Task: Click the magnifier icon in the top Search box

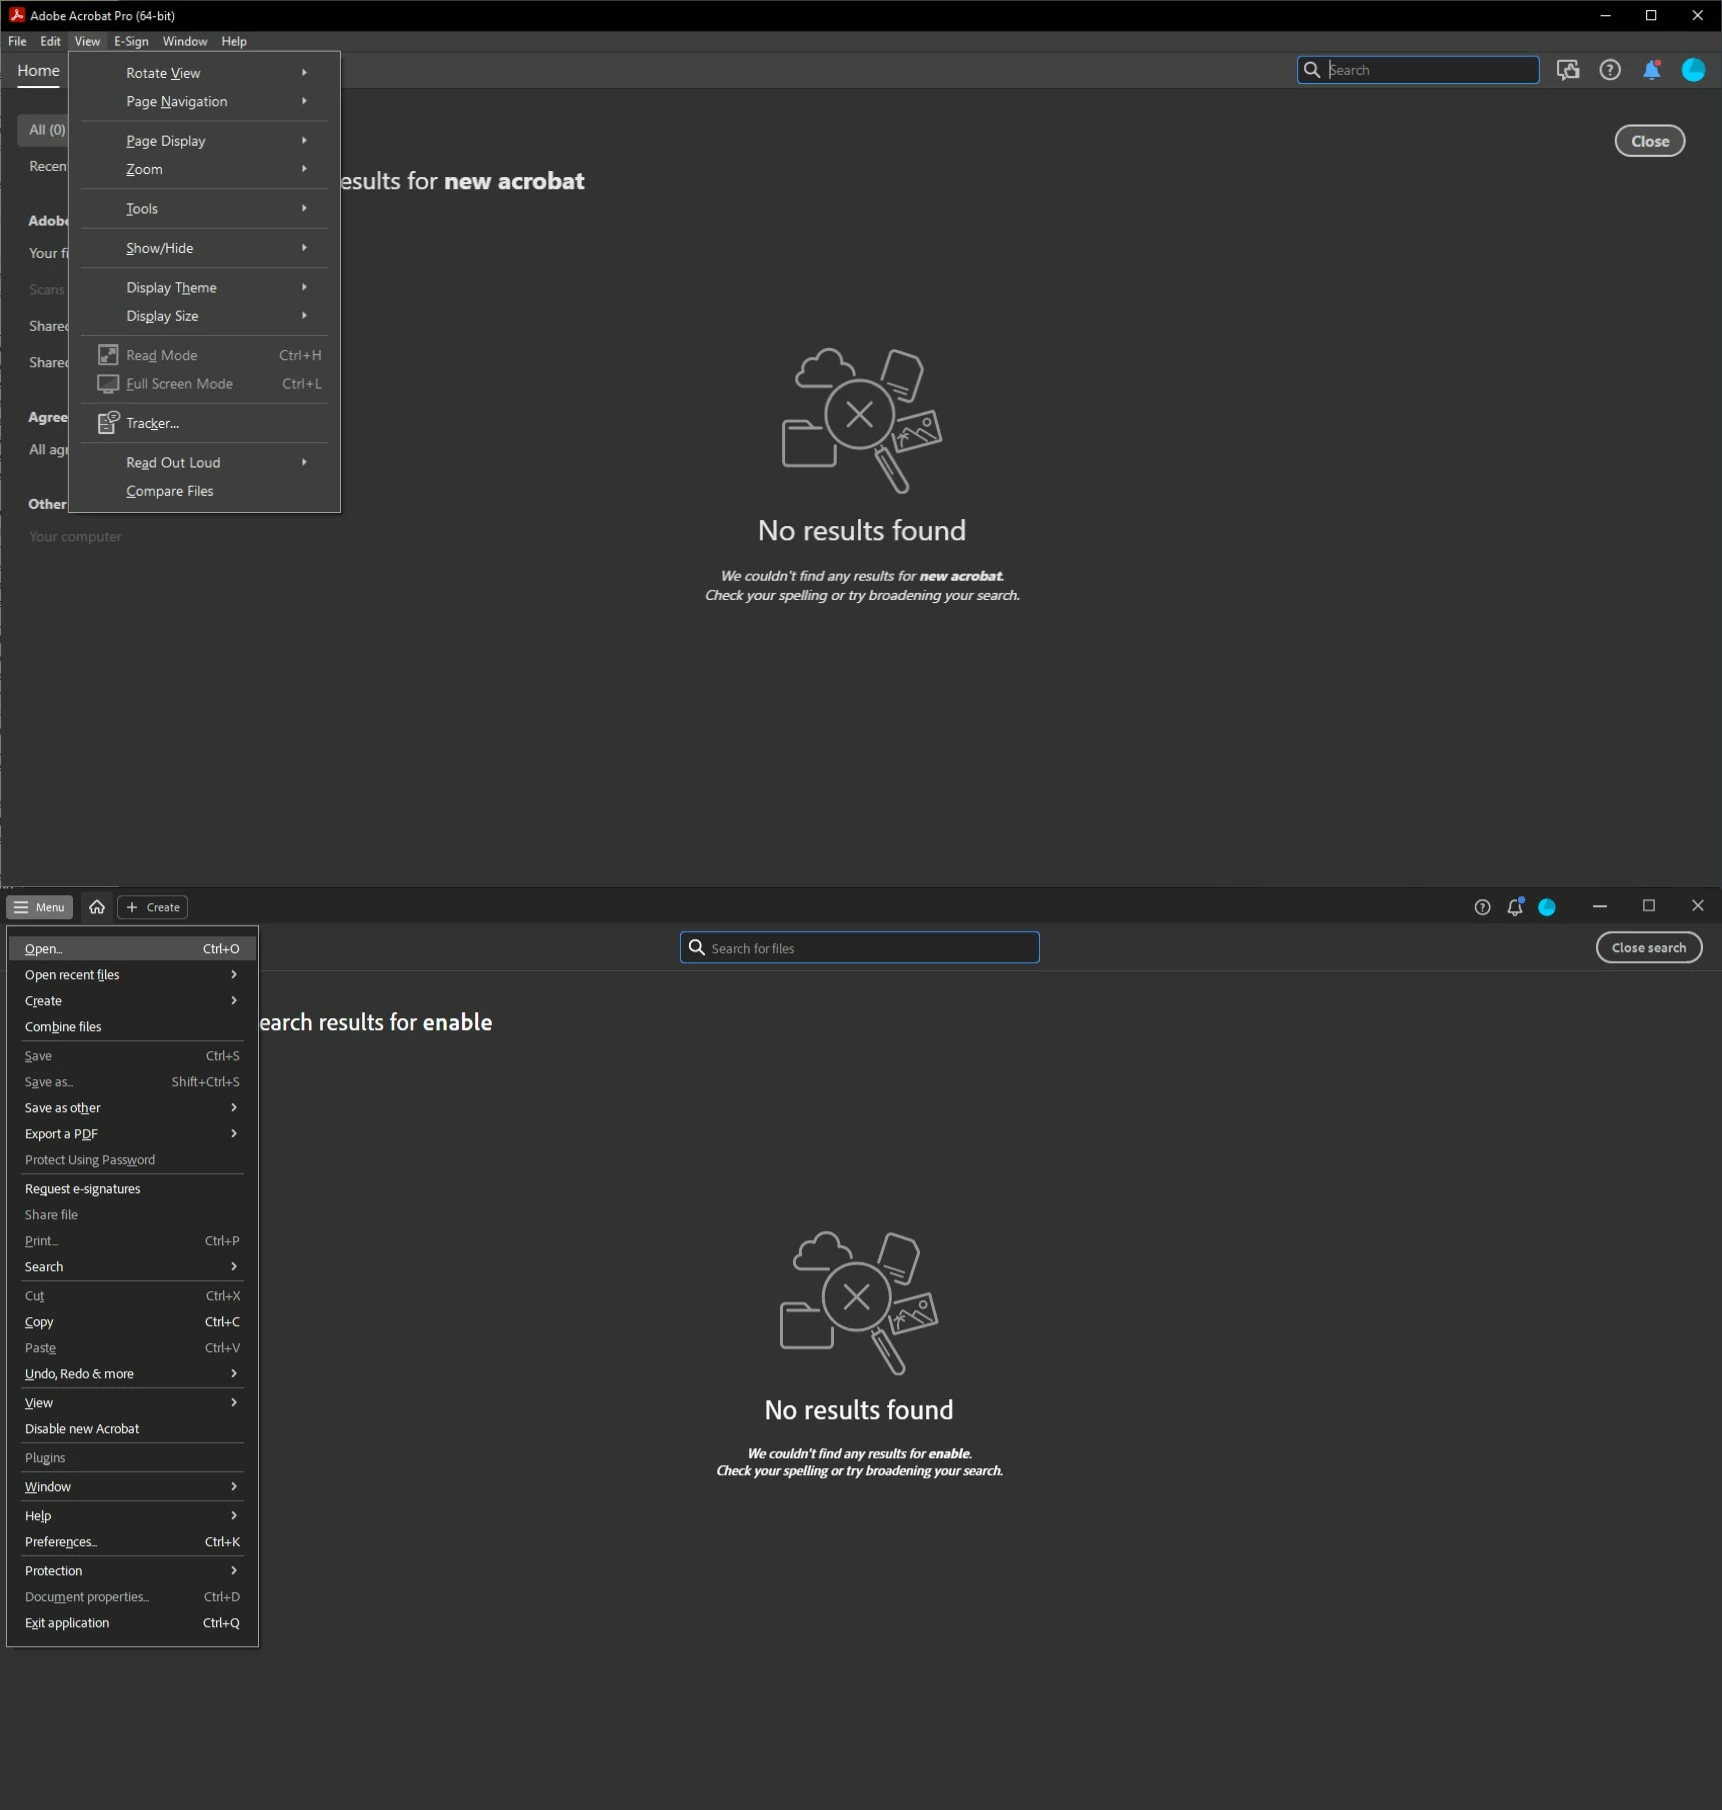Action: pos(1312,70)
